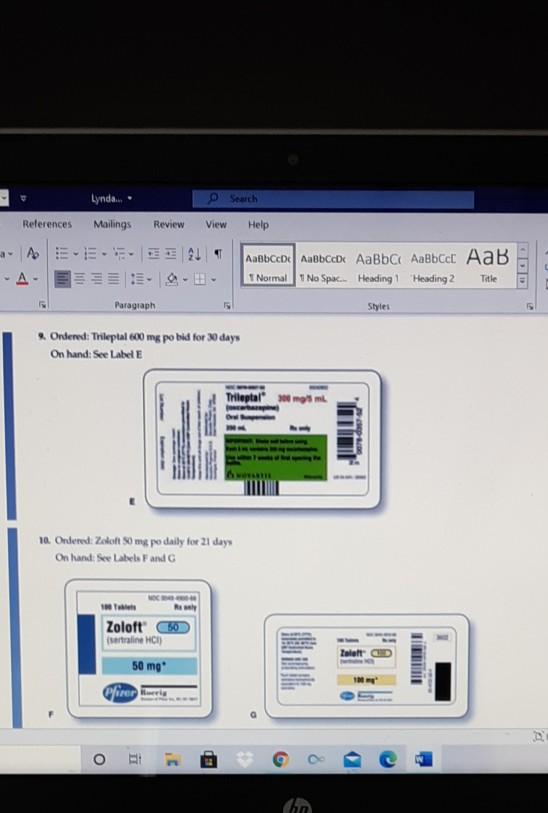Screen dimensions: 548x813
Task: Open Dropbox from taskbar
Action: coord(245,760)
